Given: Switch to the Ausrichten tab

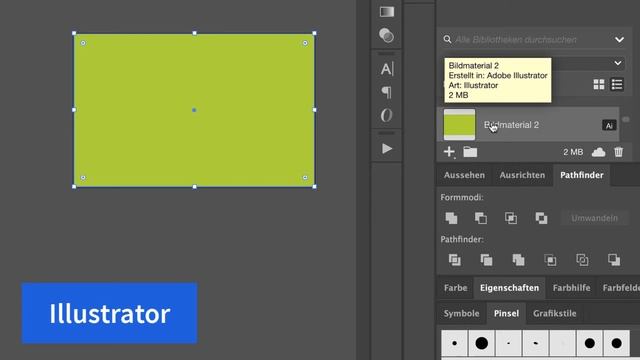Looking at the screenshot, I should (x=522, y=175).
